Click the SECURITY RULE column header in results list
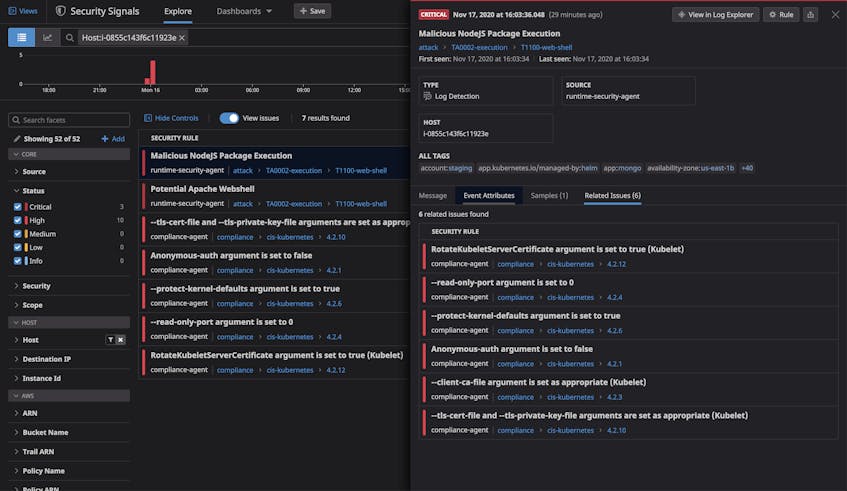 tap(174, 138)
